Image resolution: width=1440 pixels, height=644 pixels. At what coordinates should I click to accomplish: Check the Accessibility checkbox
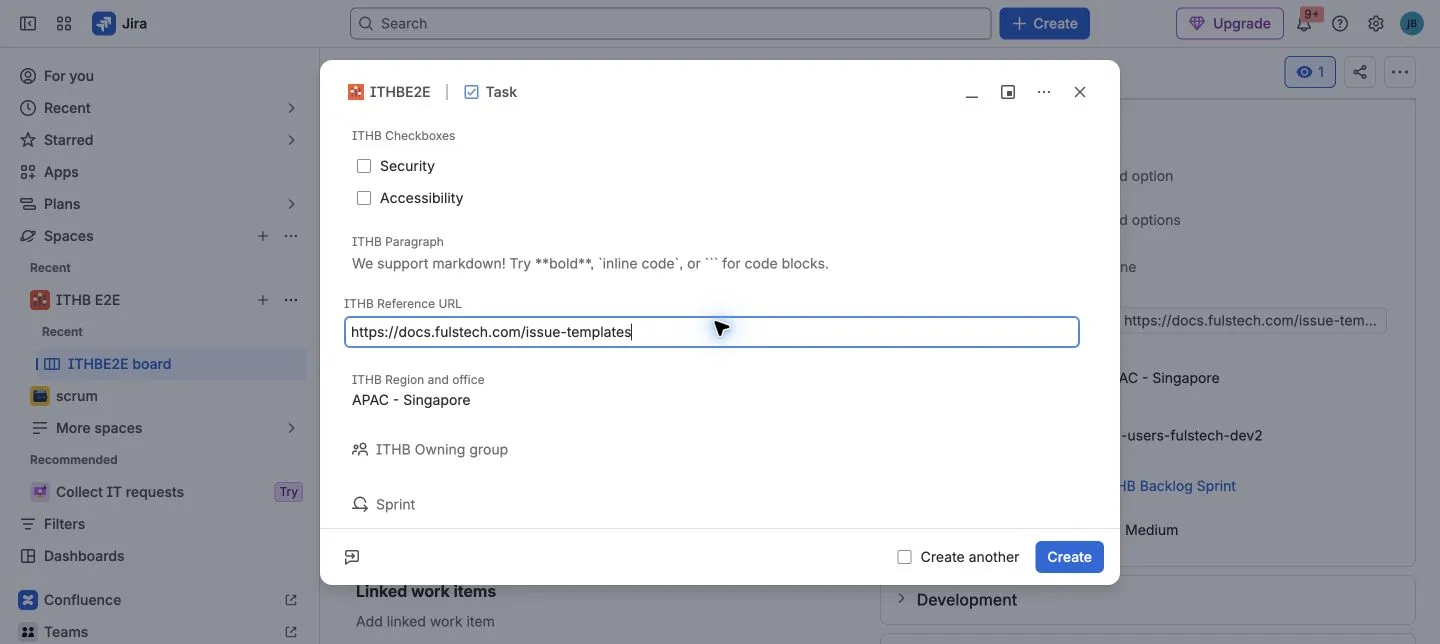coord(364,198)
